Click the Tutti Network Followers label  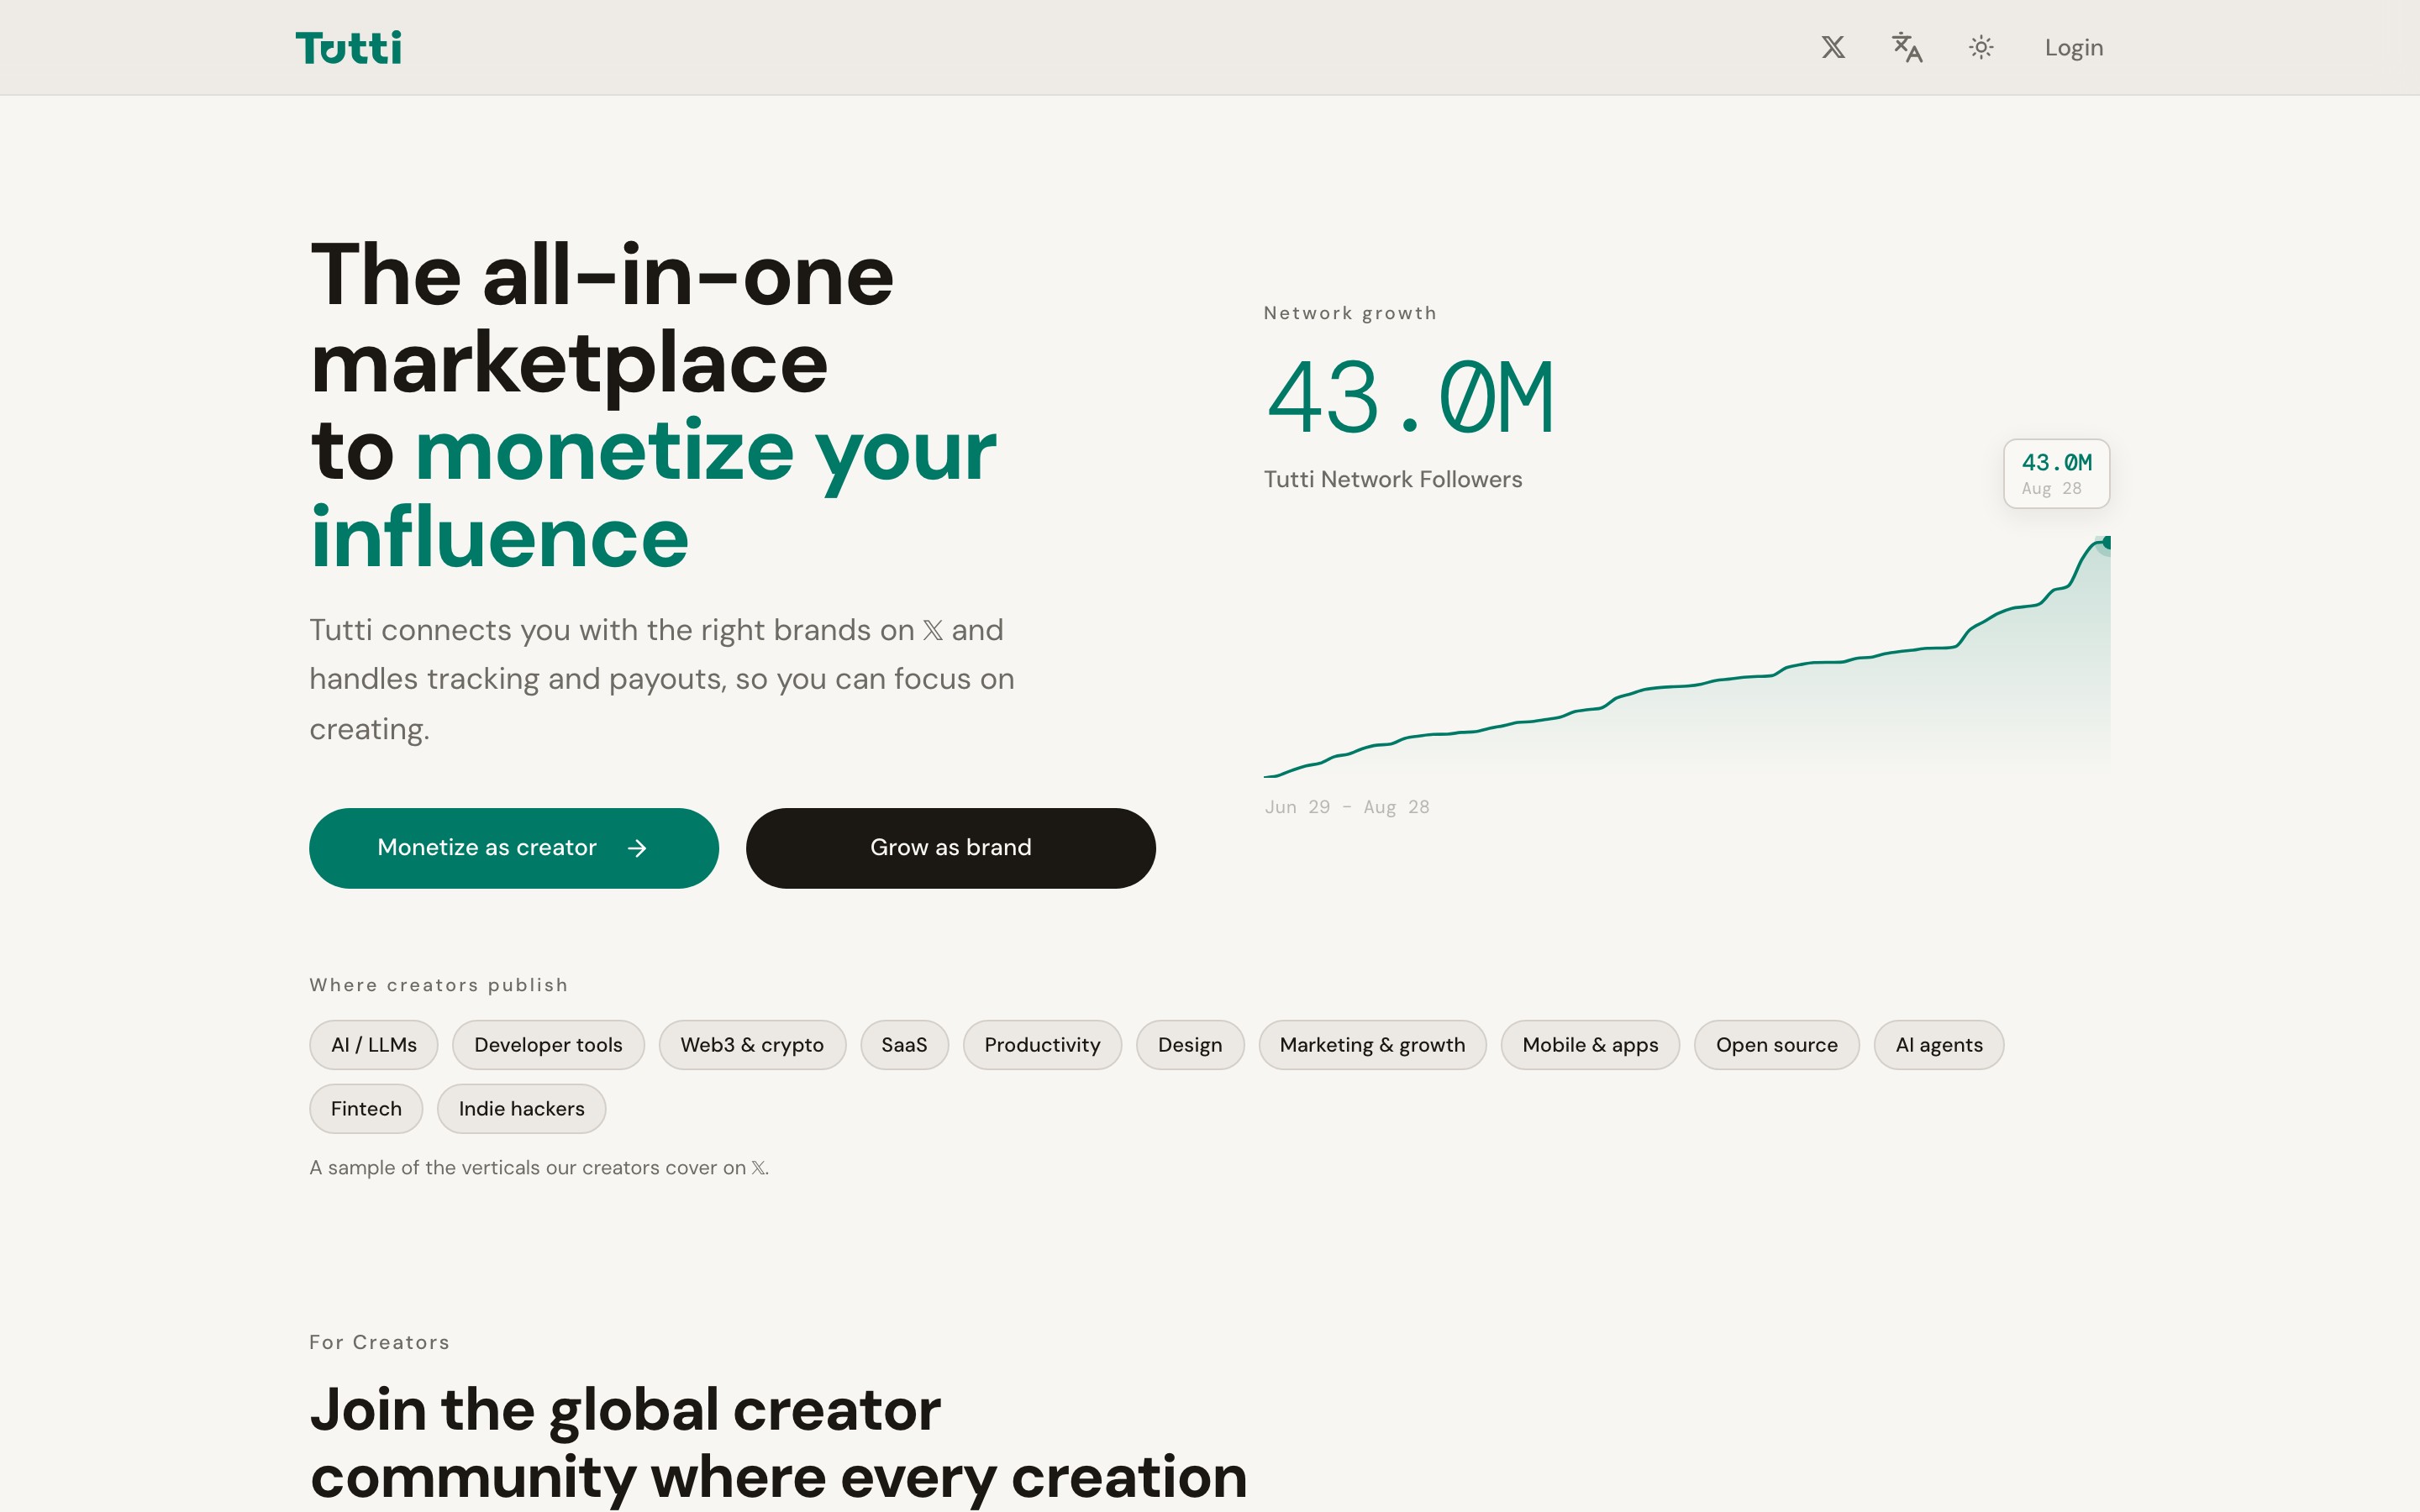tap(1393, 480)
